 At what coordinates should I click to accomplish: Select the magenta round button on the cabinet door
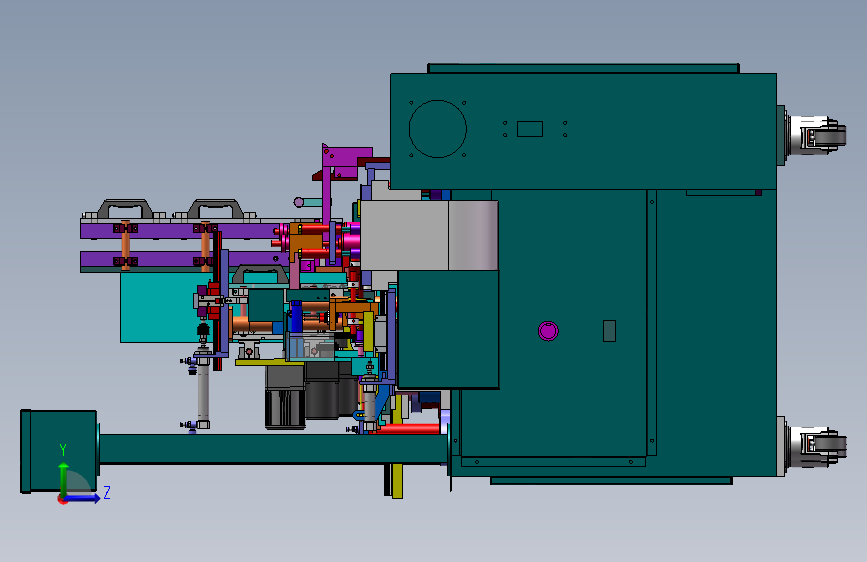[x=548, y=331]
